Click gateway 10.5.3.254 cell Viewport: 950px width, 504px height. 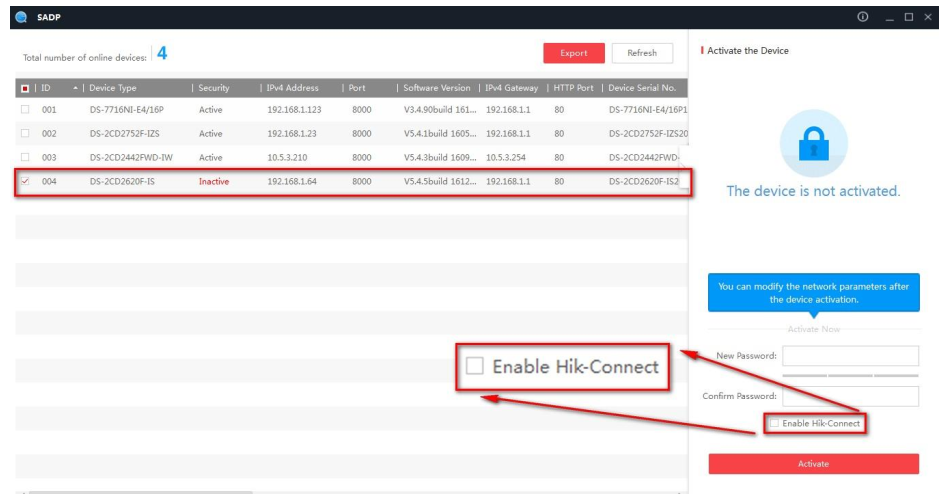point(508,157)
